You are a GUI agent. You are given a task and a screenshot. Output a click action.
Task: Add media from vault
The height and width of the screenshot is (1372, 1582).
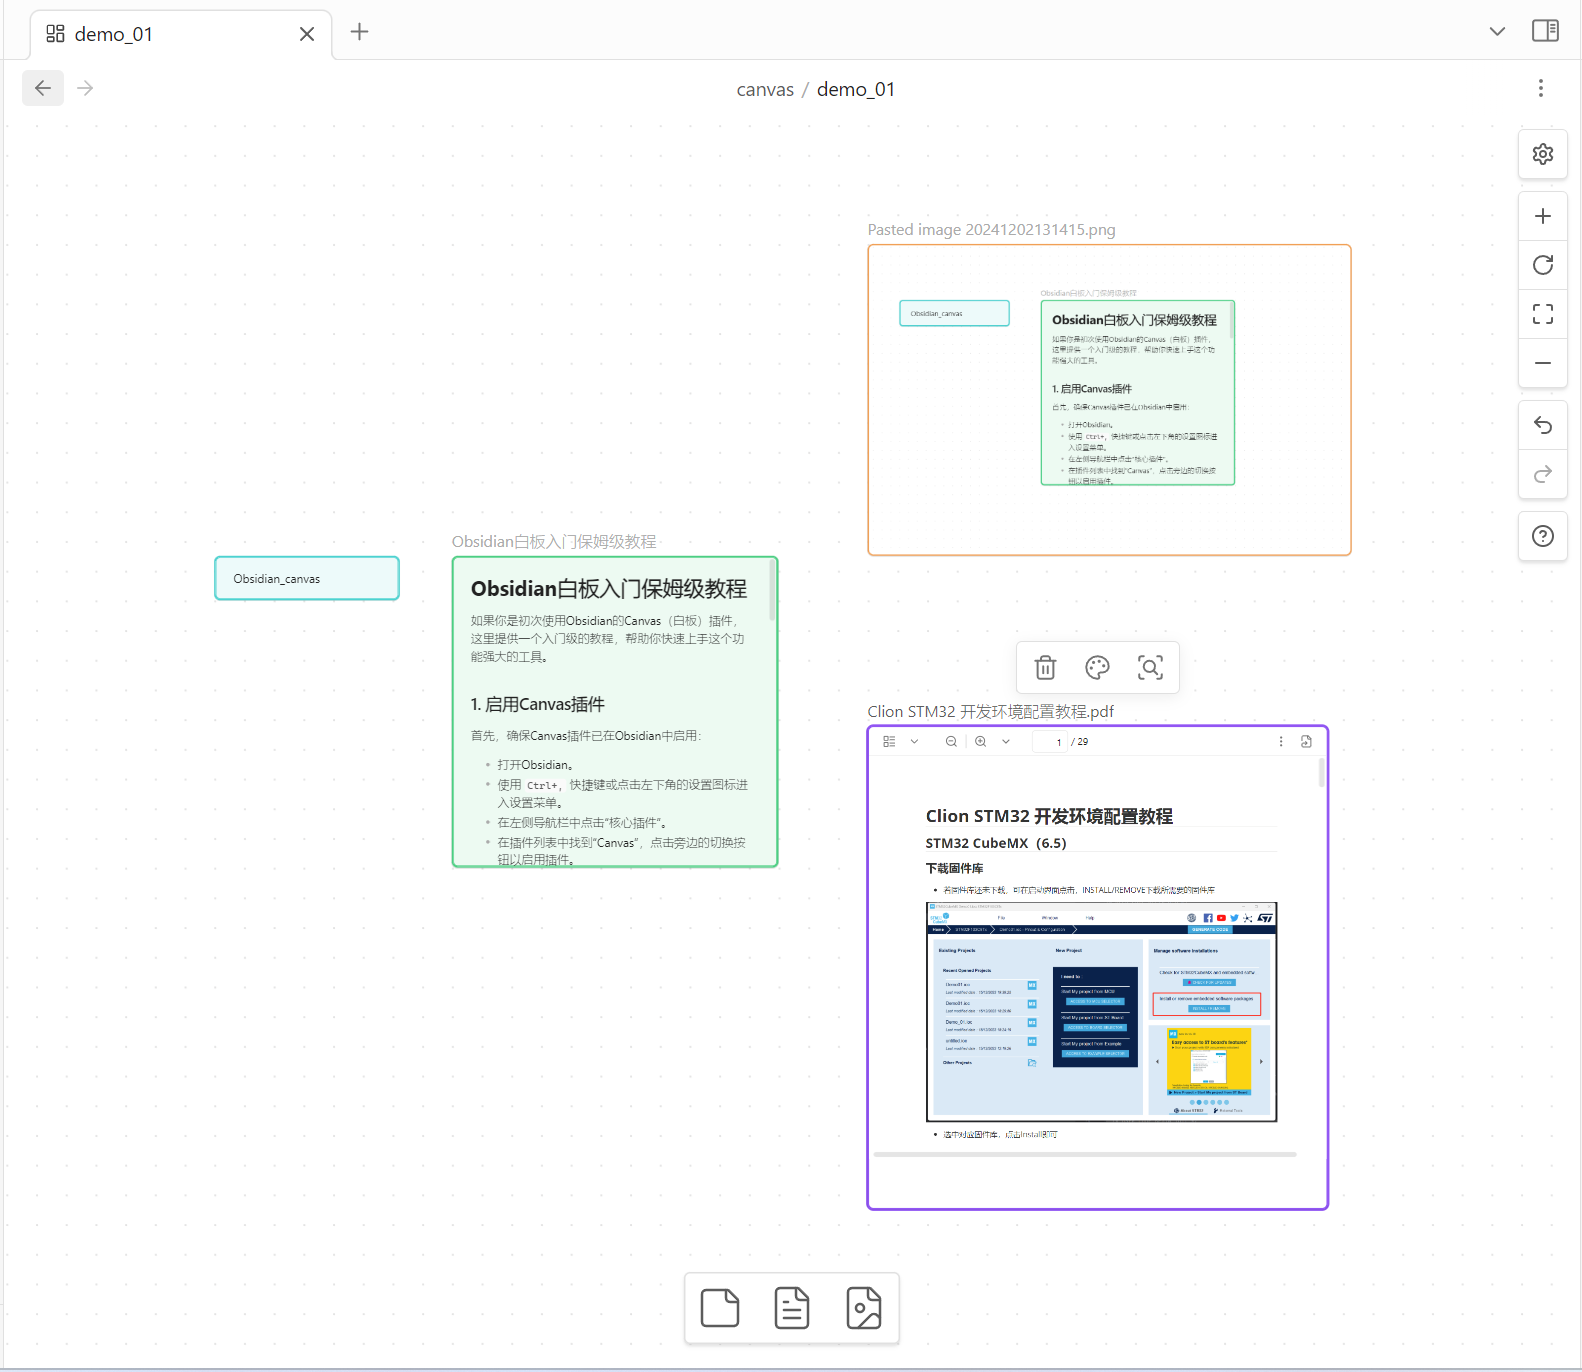pos(864,1308)
